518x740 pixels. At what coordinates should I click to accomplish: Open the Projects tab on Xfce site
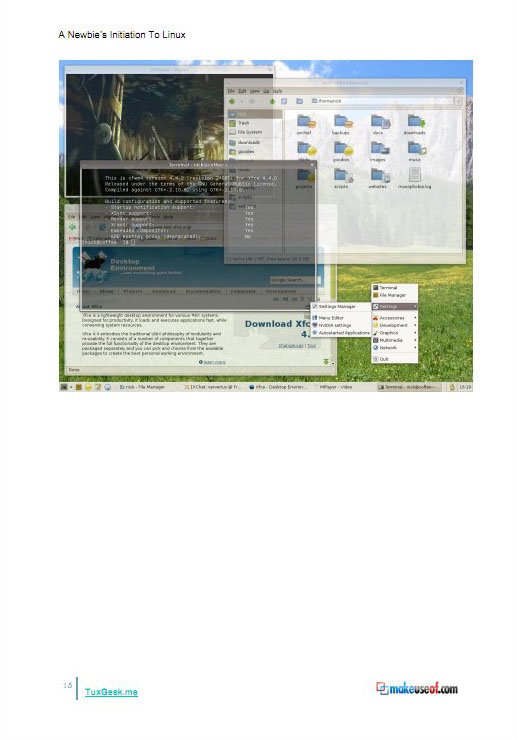click(x=133, y=292)
